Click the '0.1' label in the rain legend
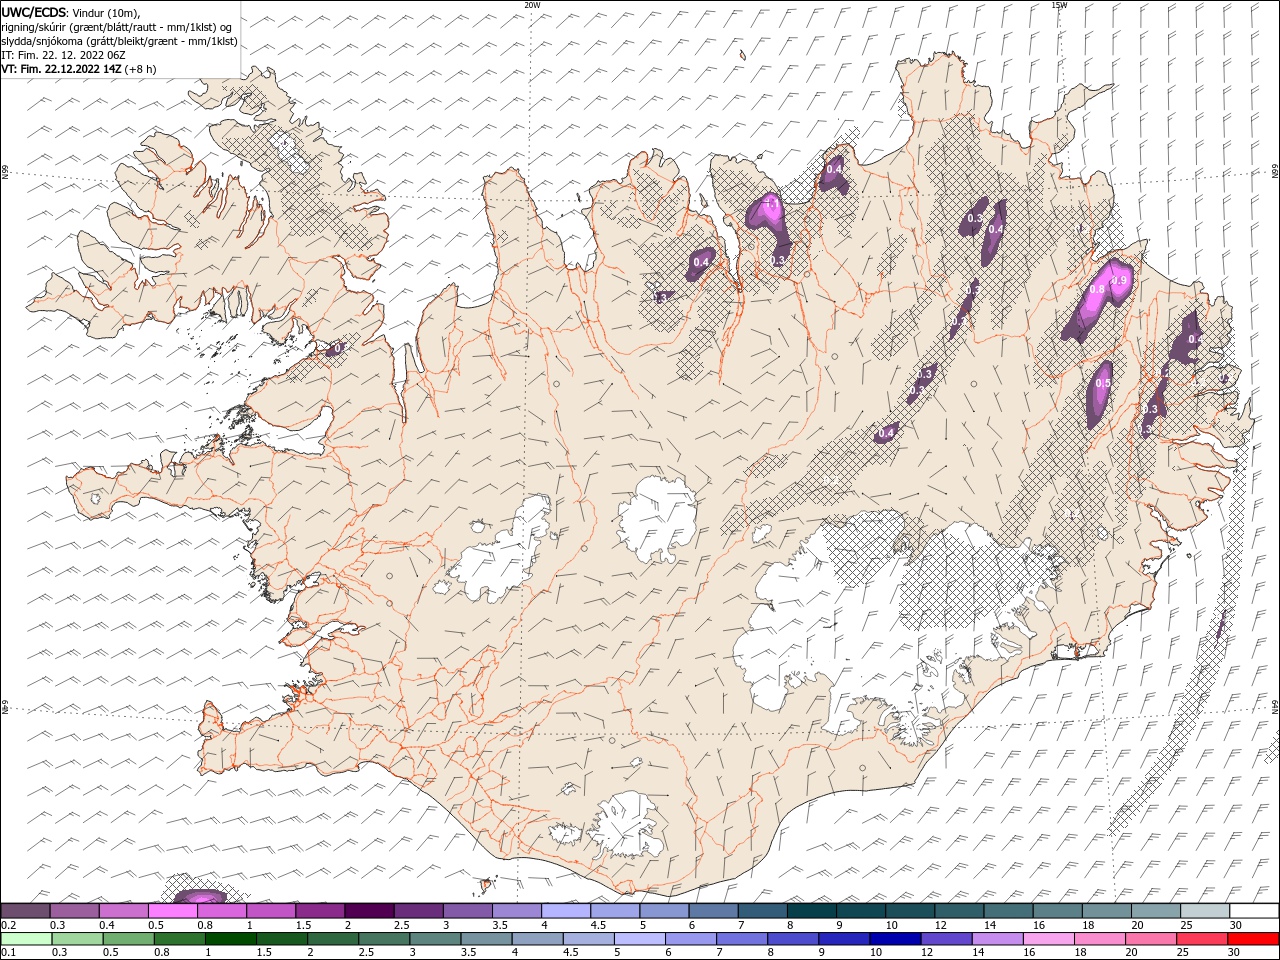The height and width of the screenshot is (960, 1280). point(9,953)
